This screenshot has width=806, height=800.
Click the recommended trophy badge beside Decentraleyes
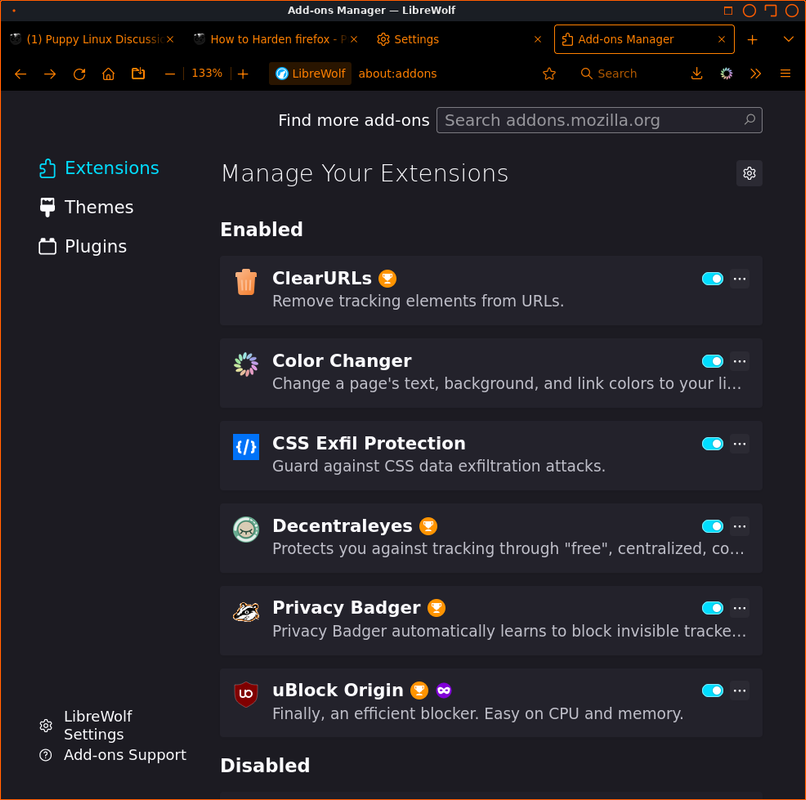pyautogui.click(x=428, y=526)
